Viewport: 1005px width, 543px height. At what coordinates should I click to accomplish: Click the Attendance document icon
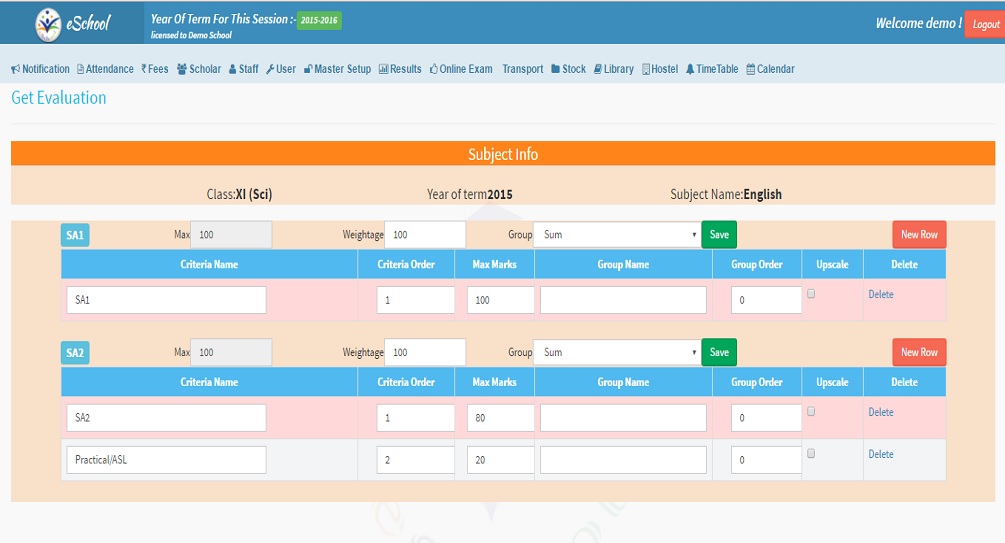(x=81, y=69)
